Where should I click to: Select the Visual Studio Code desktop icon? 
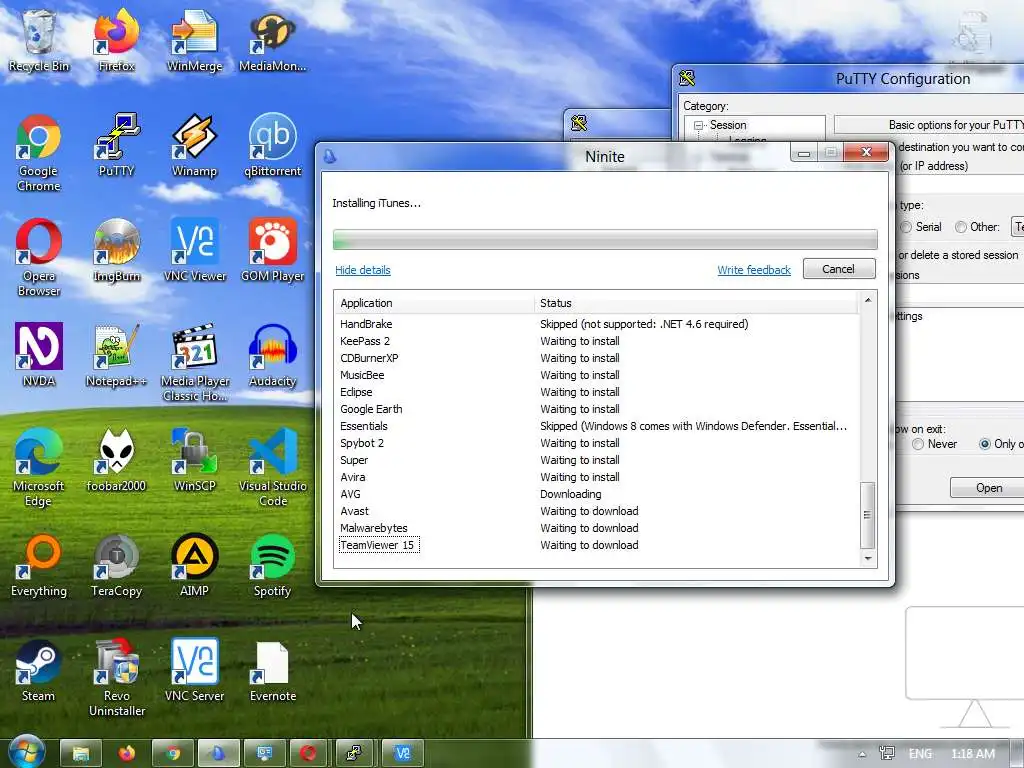click(x=272, y=468)
